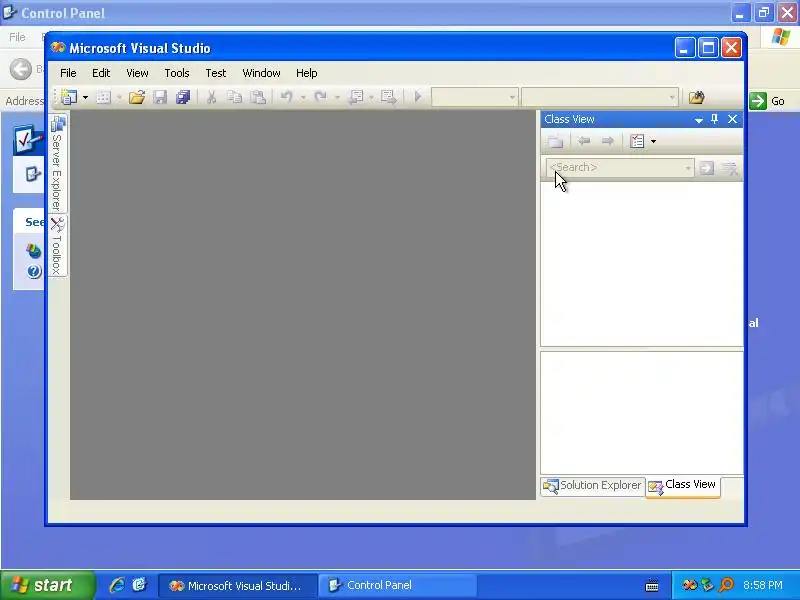This screenshot has width=800, height=600.
Task: Expand the Server Explorer side tab
Action: pyautogui.click(x=58, y=163)
